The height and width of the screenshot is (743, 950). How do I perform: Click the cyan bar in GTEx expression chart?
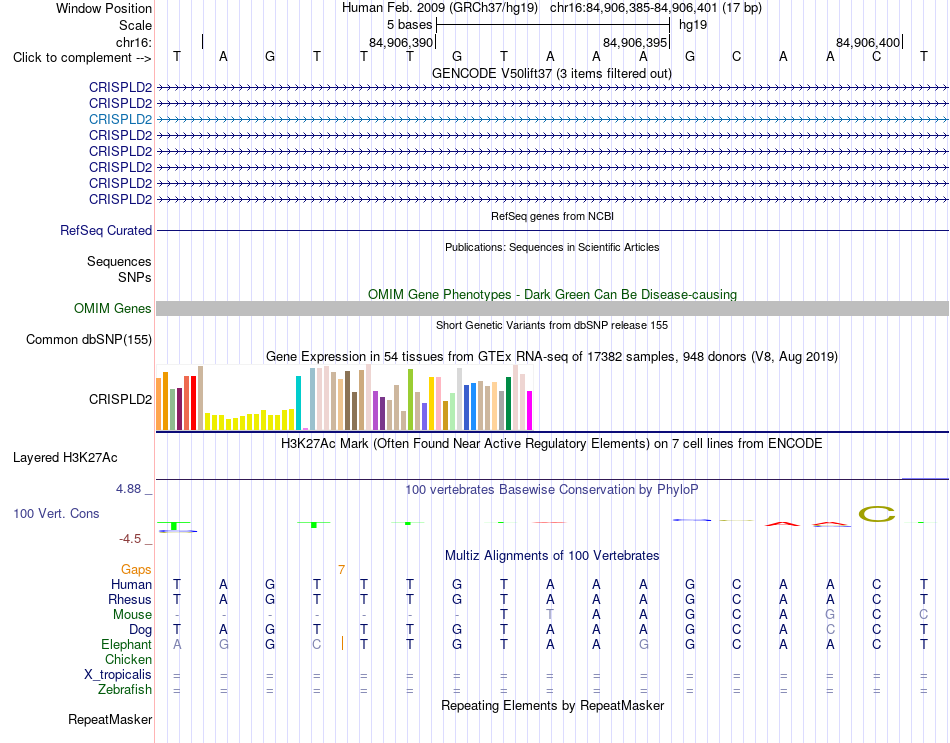point(299,403)
